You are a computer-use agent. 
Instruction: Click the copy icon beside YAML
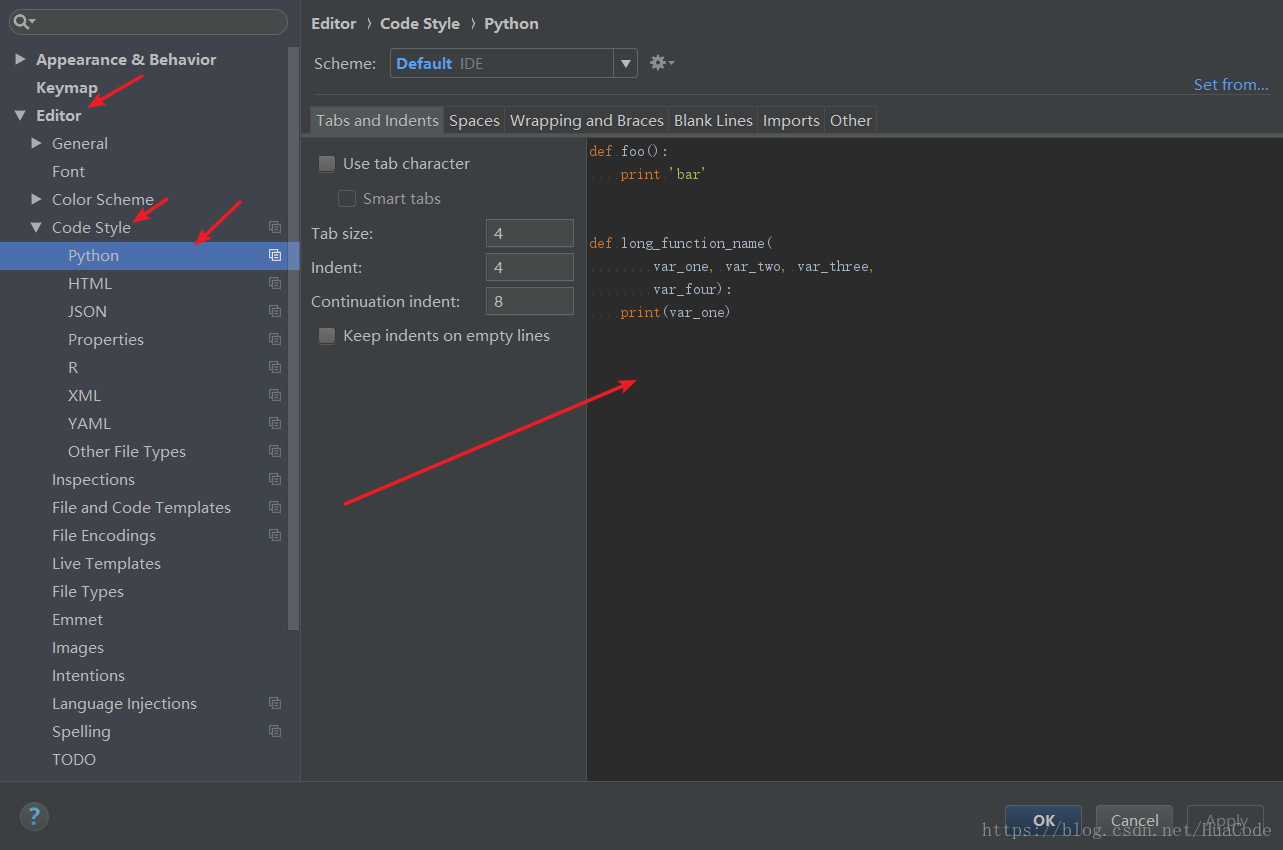[275, 423]
